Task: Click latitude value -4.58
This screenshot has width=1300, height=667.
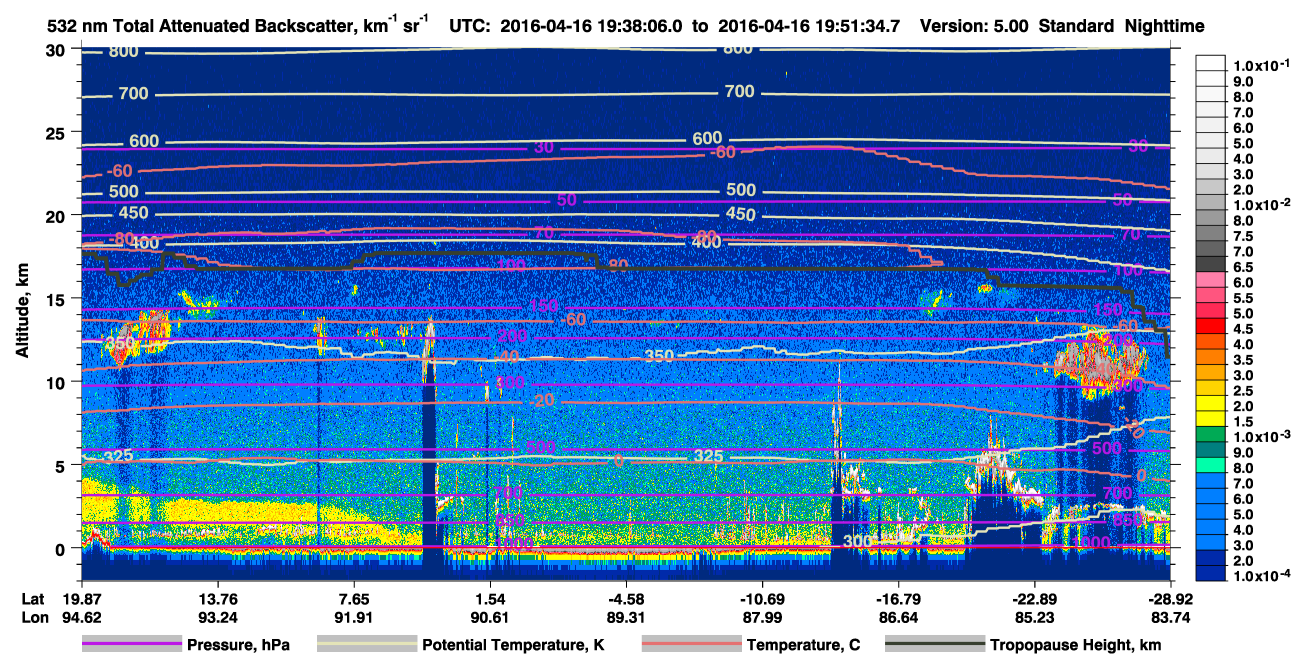Action: tap(625, 599)
